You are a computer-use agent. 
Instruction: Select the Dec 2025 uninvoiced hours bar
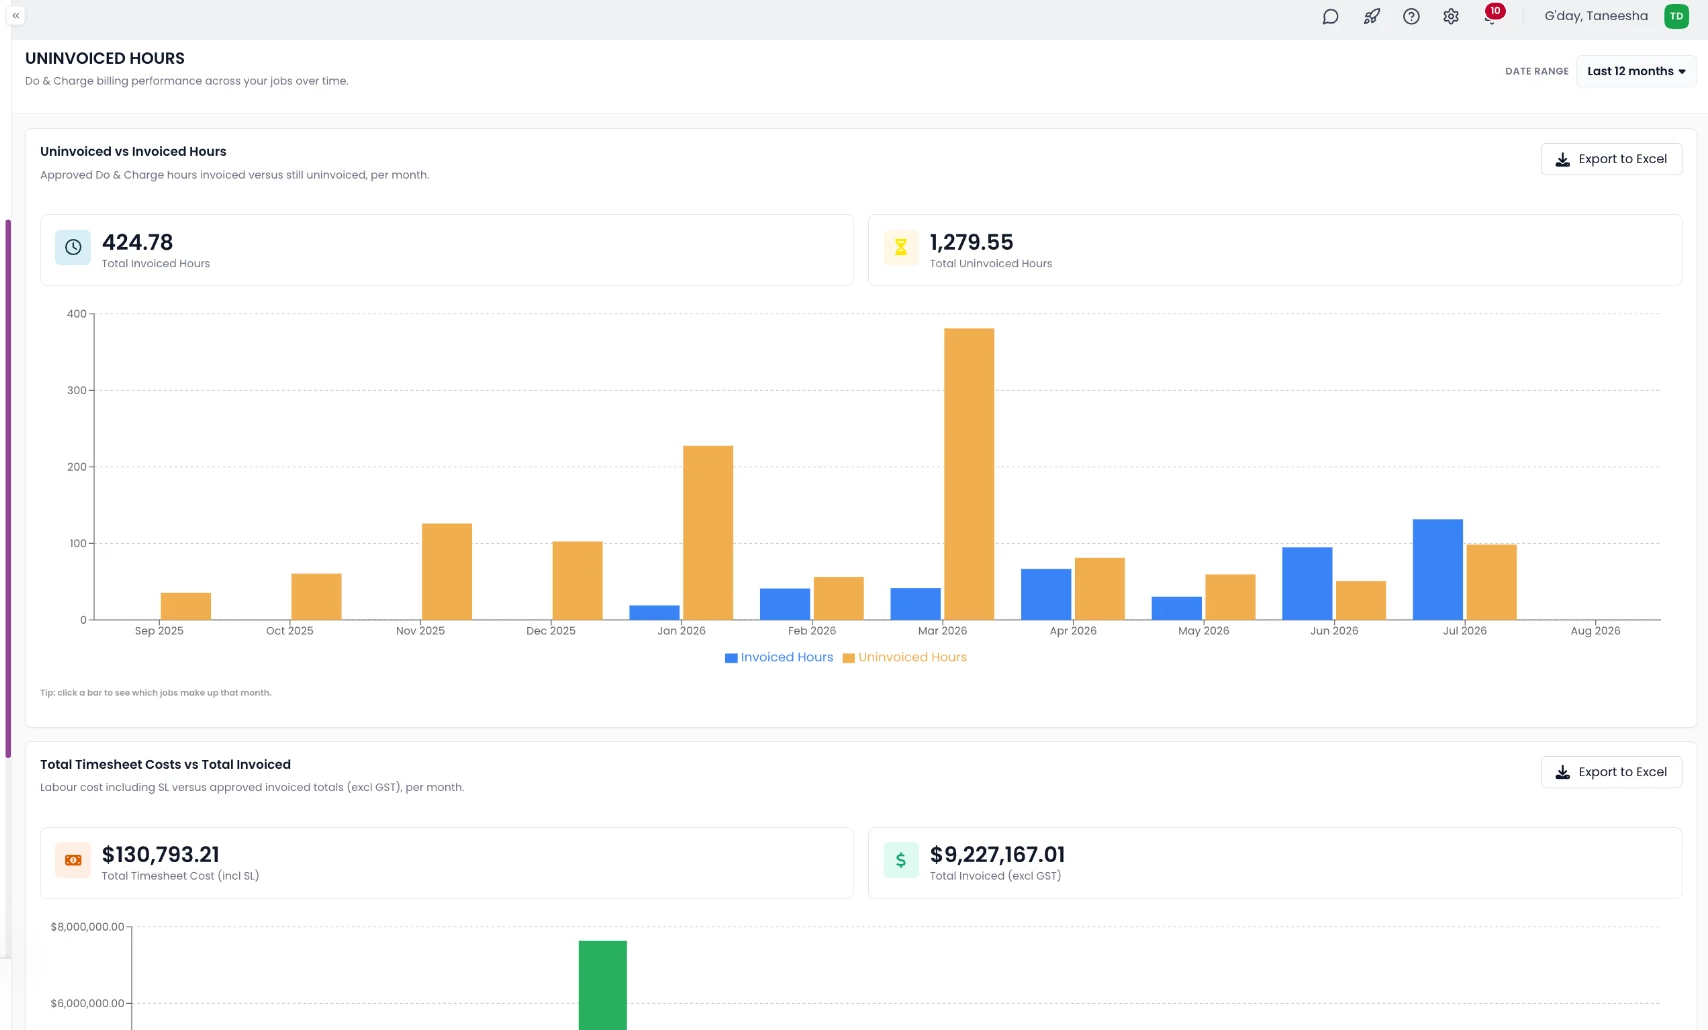578,581
